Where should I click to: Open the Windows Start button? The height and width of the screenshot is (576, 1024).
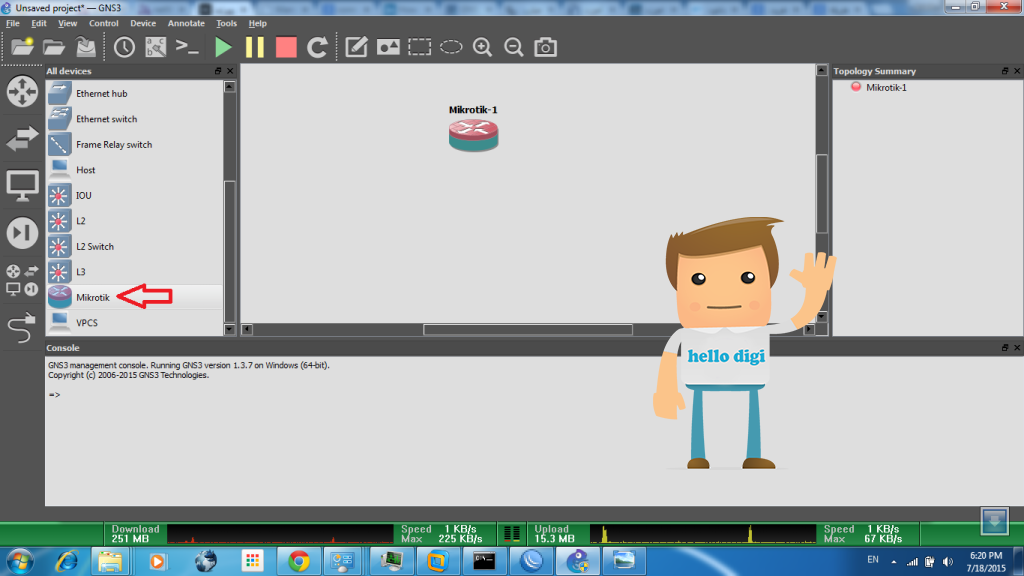[20, 562]
